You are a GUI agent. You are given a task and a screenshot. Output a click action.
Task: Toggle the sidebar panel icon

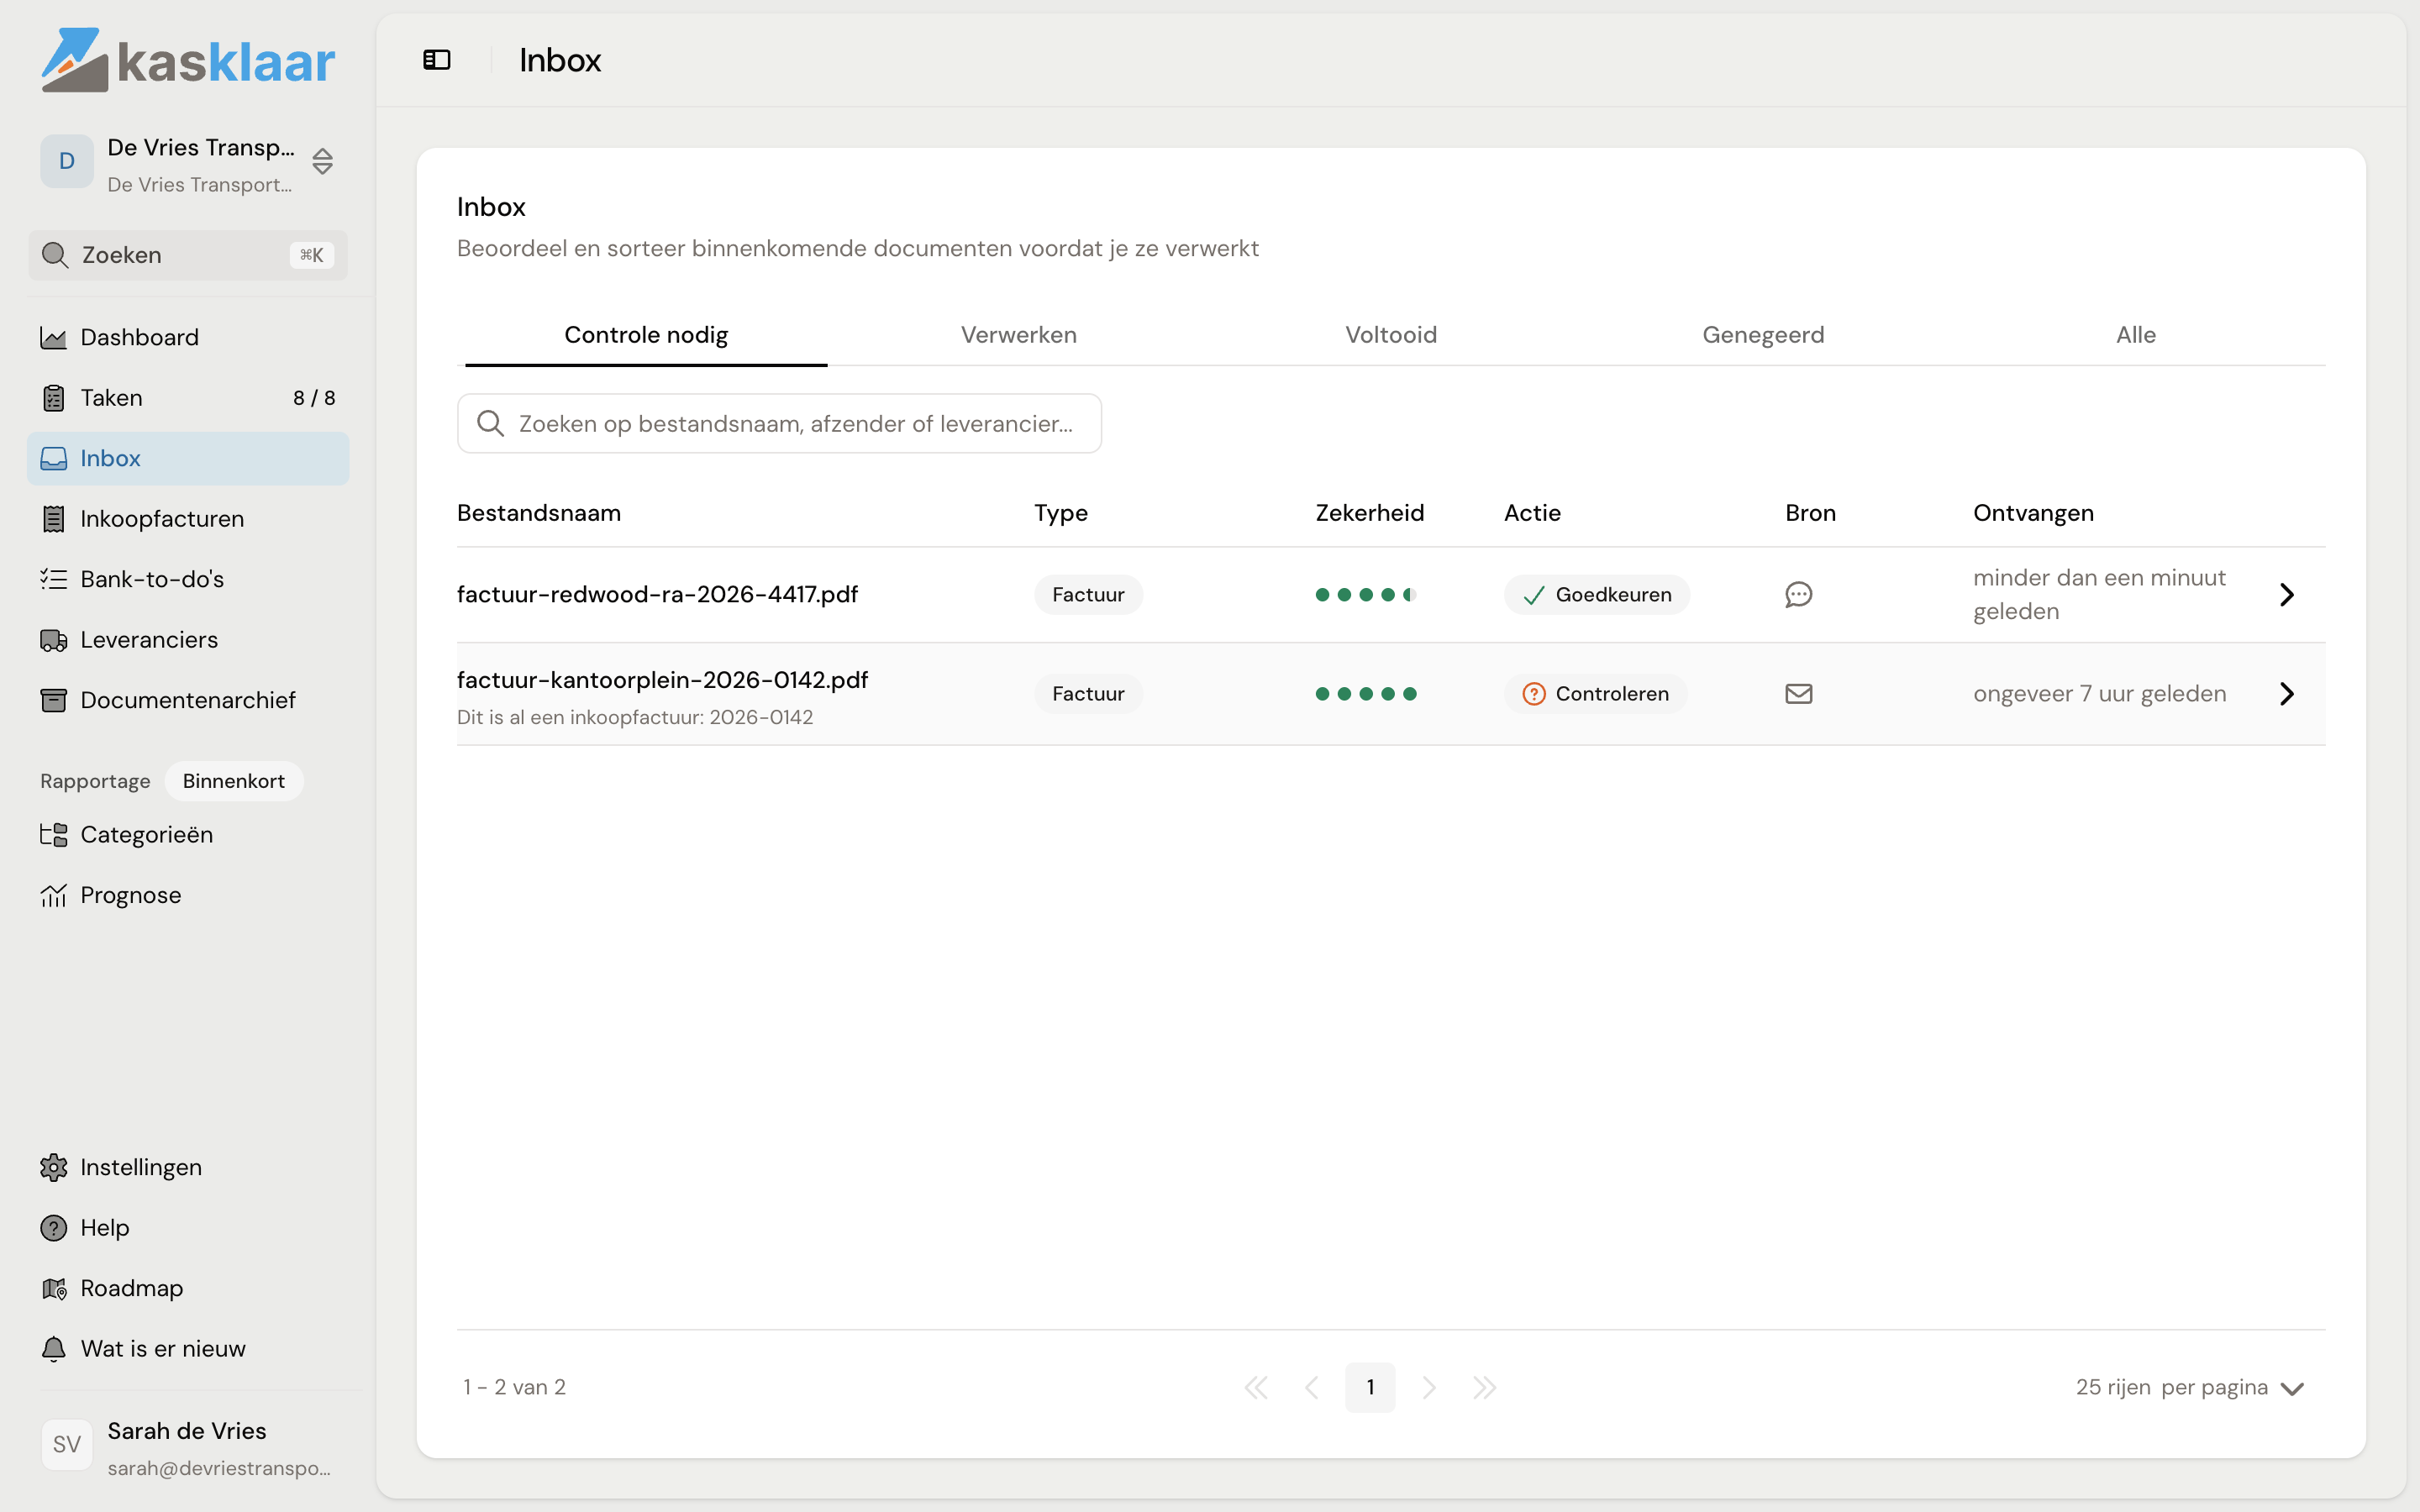pos(437,60)
